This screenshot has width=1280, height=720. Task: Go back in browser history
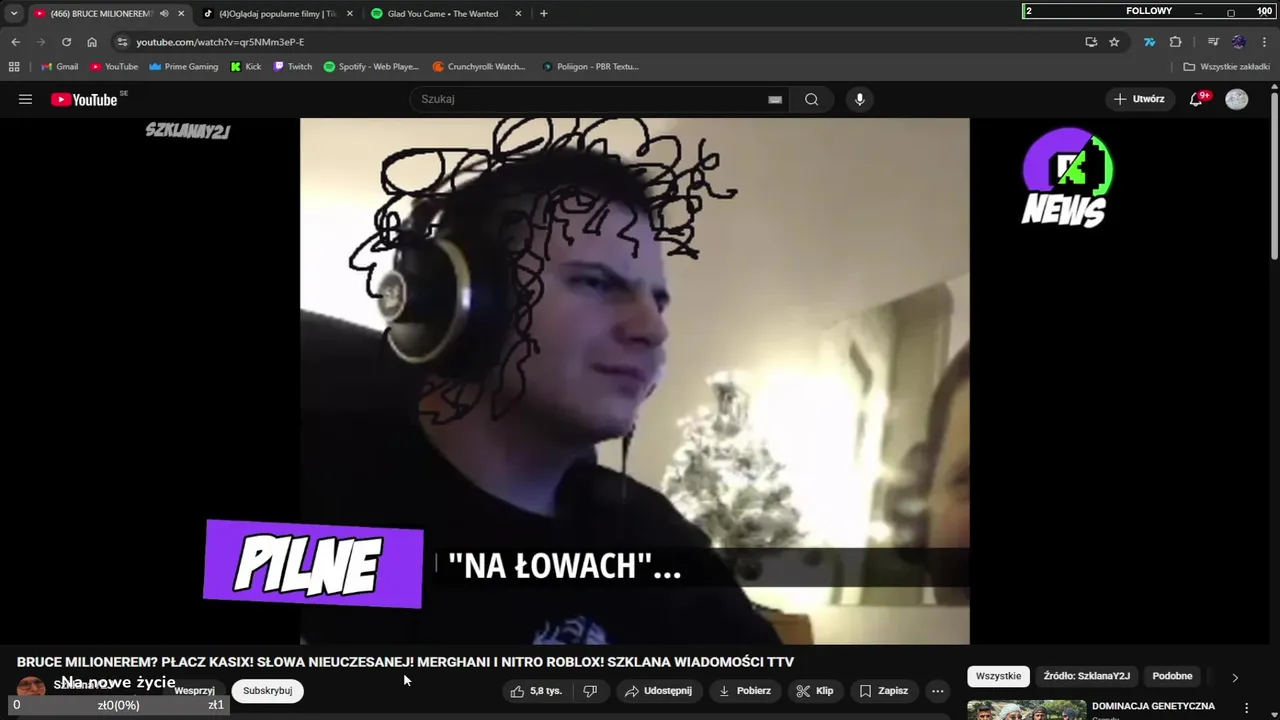15,42
